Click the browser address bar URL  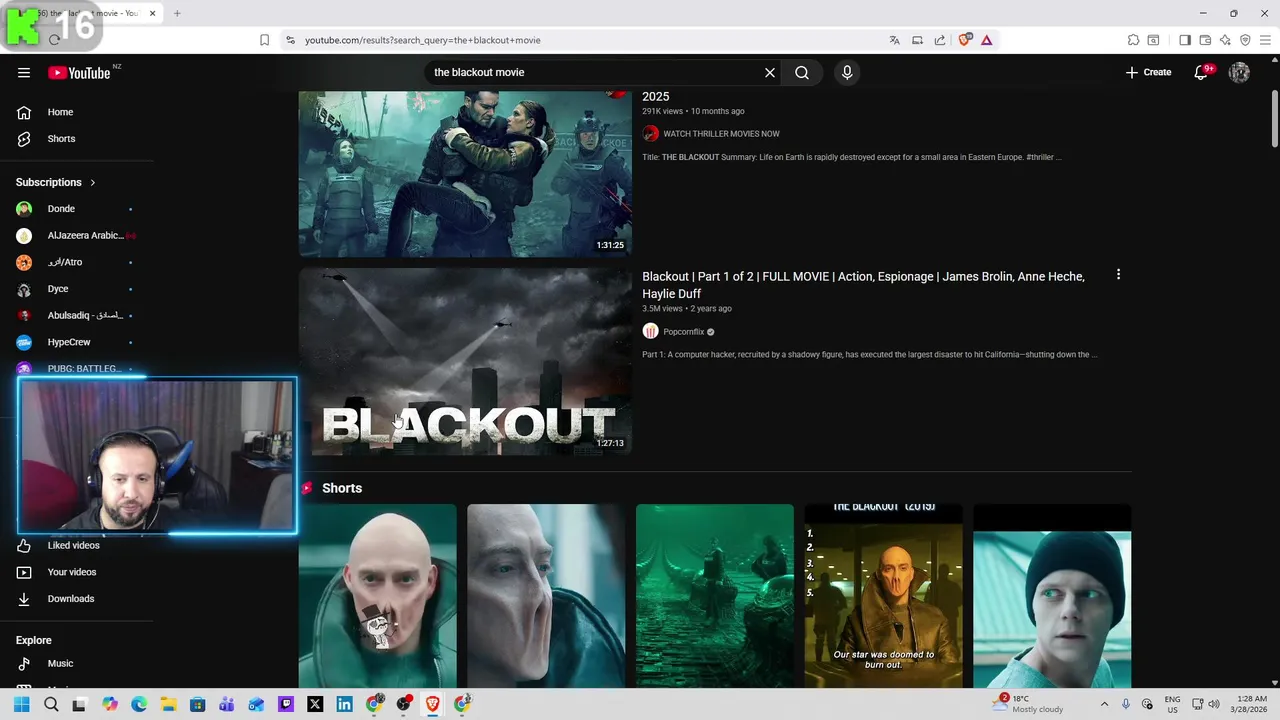coord(423,40)
